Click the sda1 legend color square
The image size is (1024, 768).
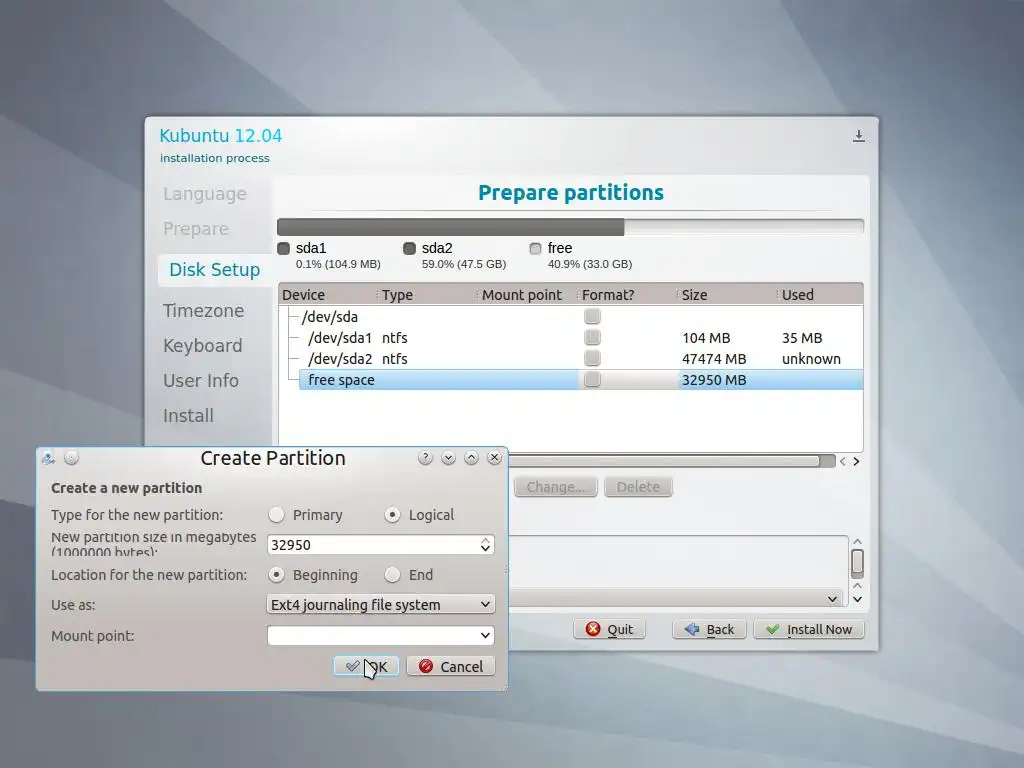click(283, 248)
